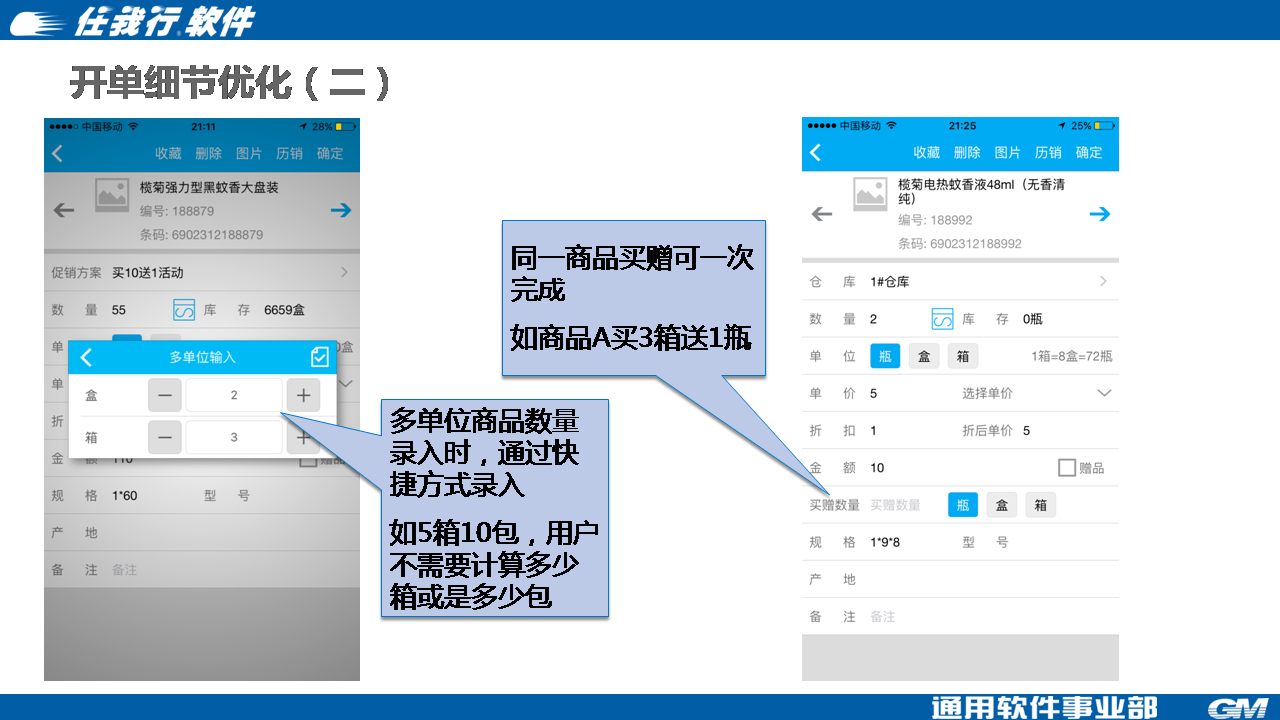Increase the 箱 quantity with plus button
This screenshot has height=720, width=1280.
pyautogui.click(x=303, y=437)
